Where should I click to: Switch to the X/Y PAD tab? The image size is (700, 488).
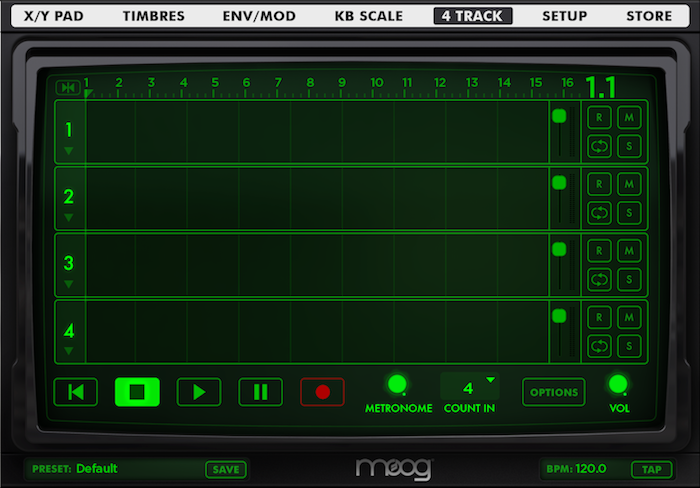[x=54, y=16]
